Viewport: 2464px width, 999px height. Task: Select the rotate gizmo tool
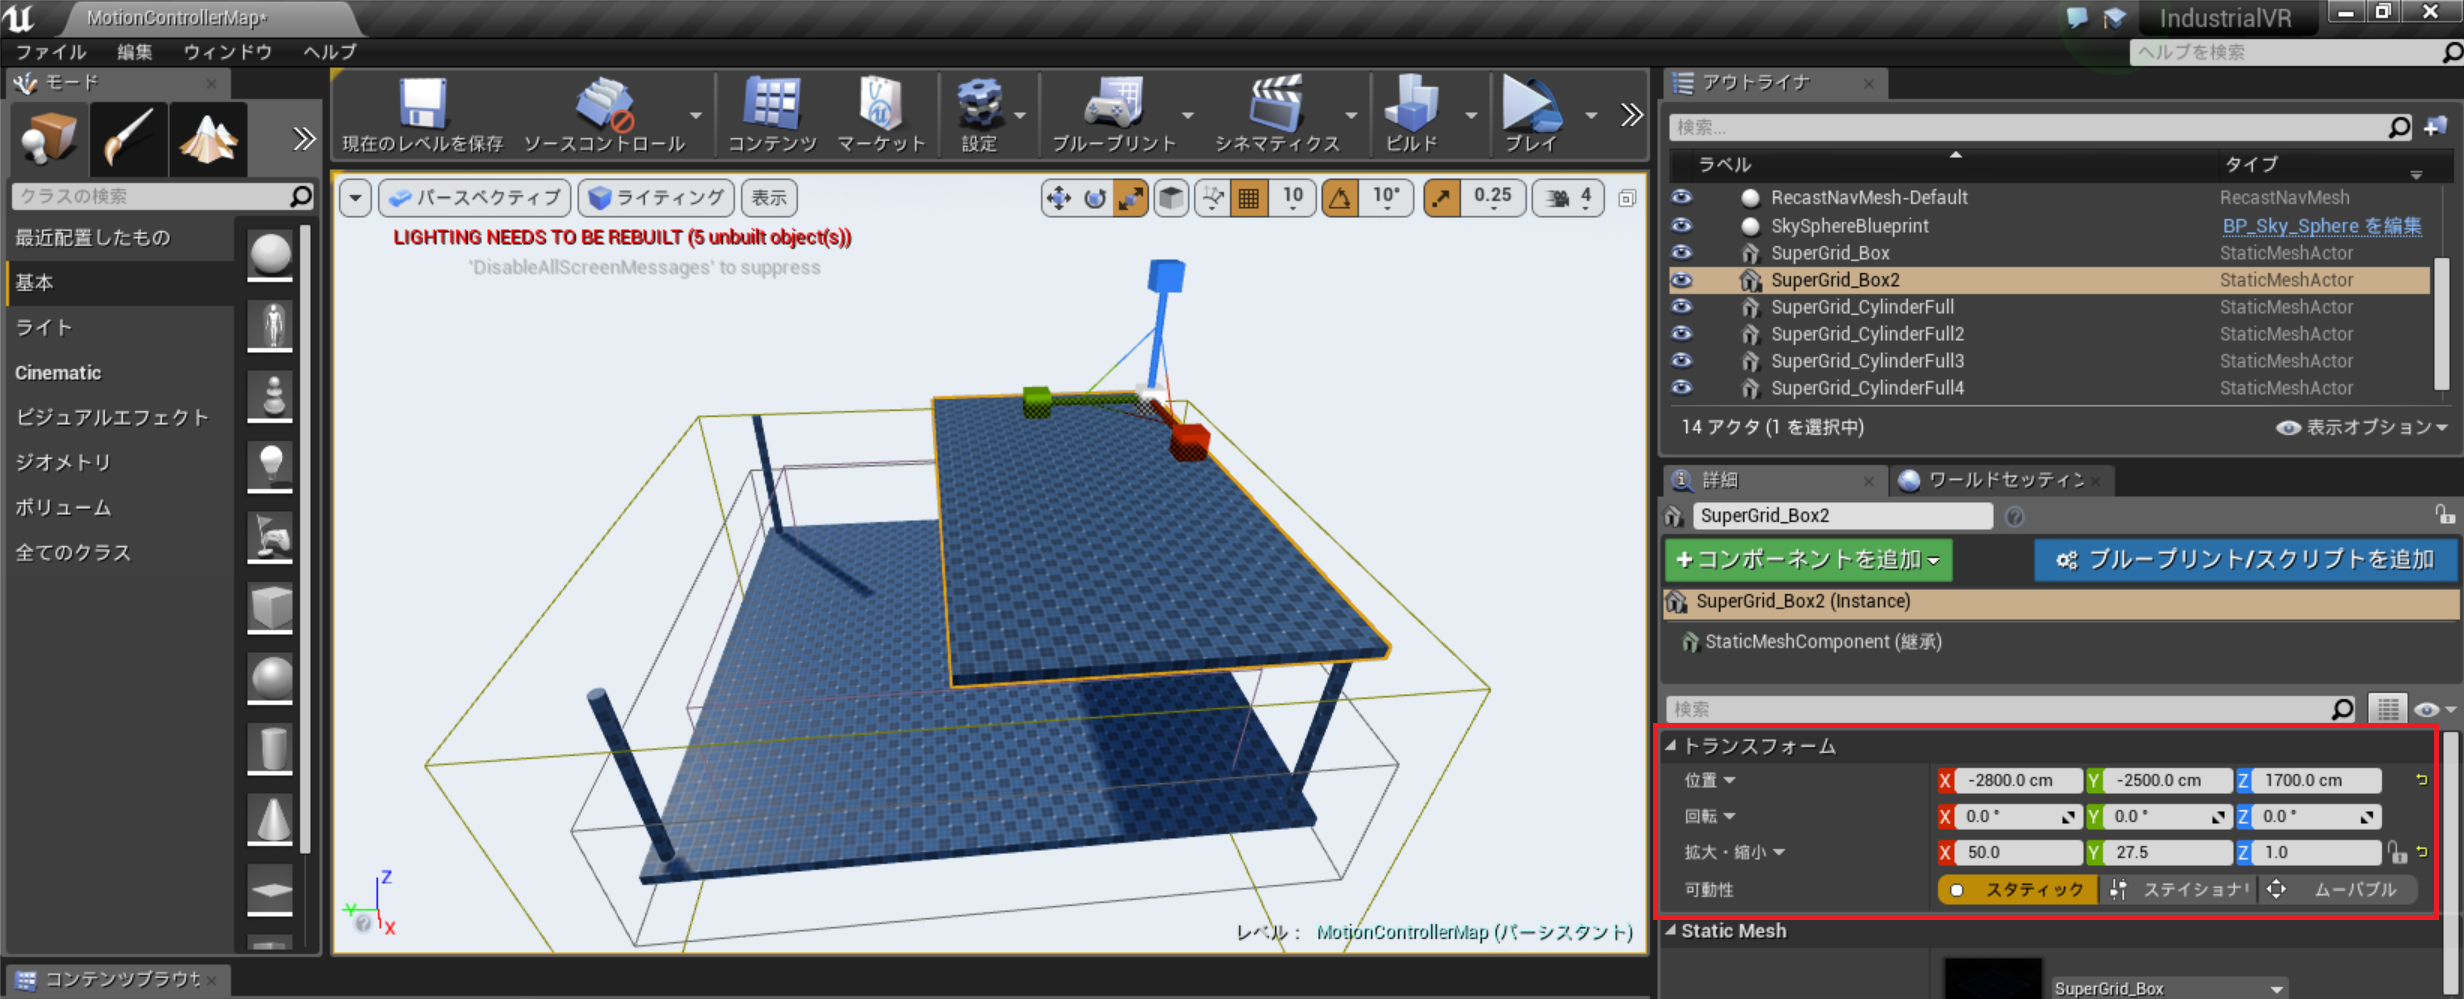[1095, 198]
